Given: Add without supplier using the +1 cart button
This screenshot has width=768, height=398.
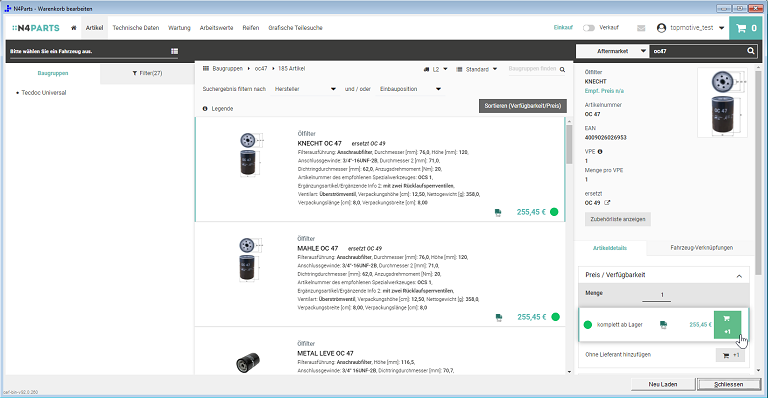Looking at the screenshot, I should 730,355.
